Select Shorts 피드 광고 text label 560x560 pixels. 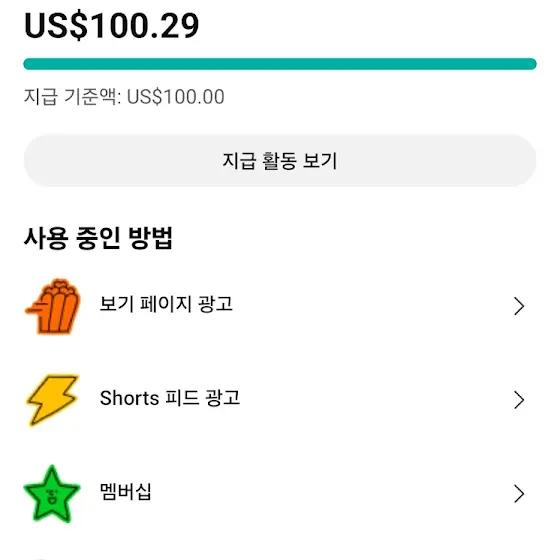pos(170,398)
